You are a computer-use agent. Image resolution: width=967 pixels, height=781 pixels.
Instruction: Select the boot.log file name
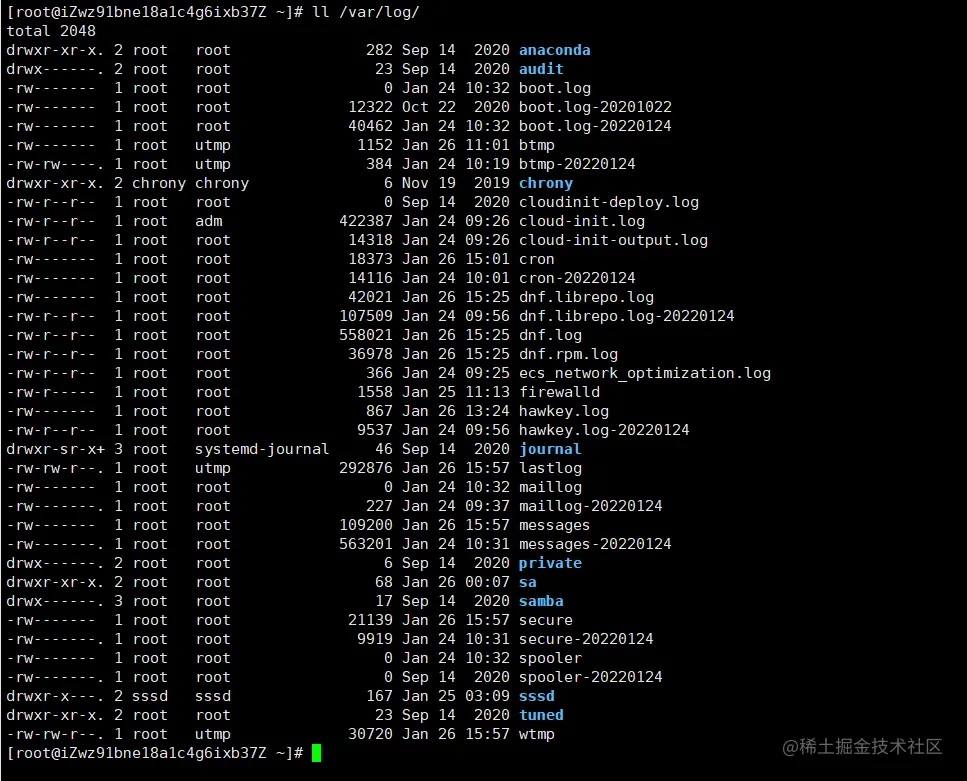[554, 88]
